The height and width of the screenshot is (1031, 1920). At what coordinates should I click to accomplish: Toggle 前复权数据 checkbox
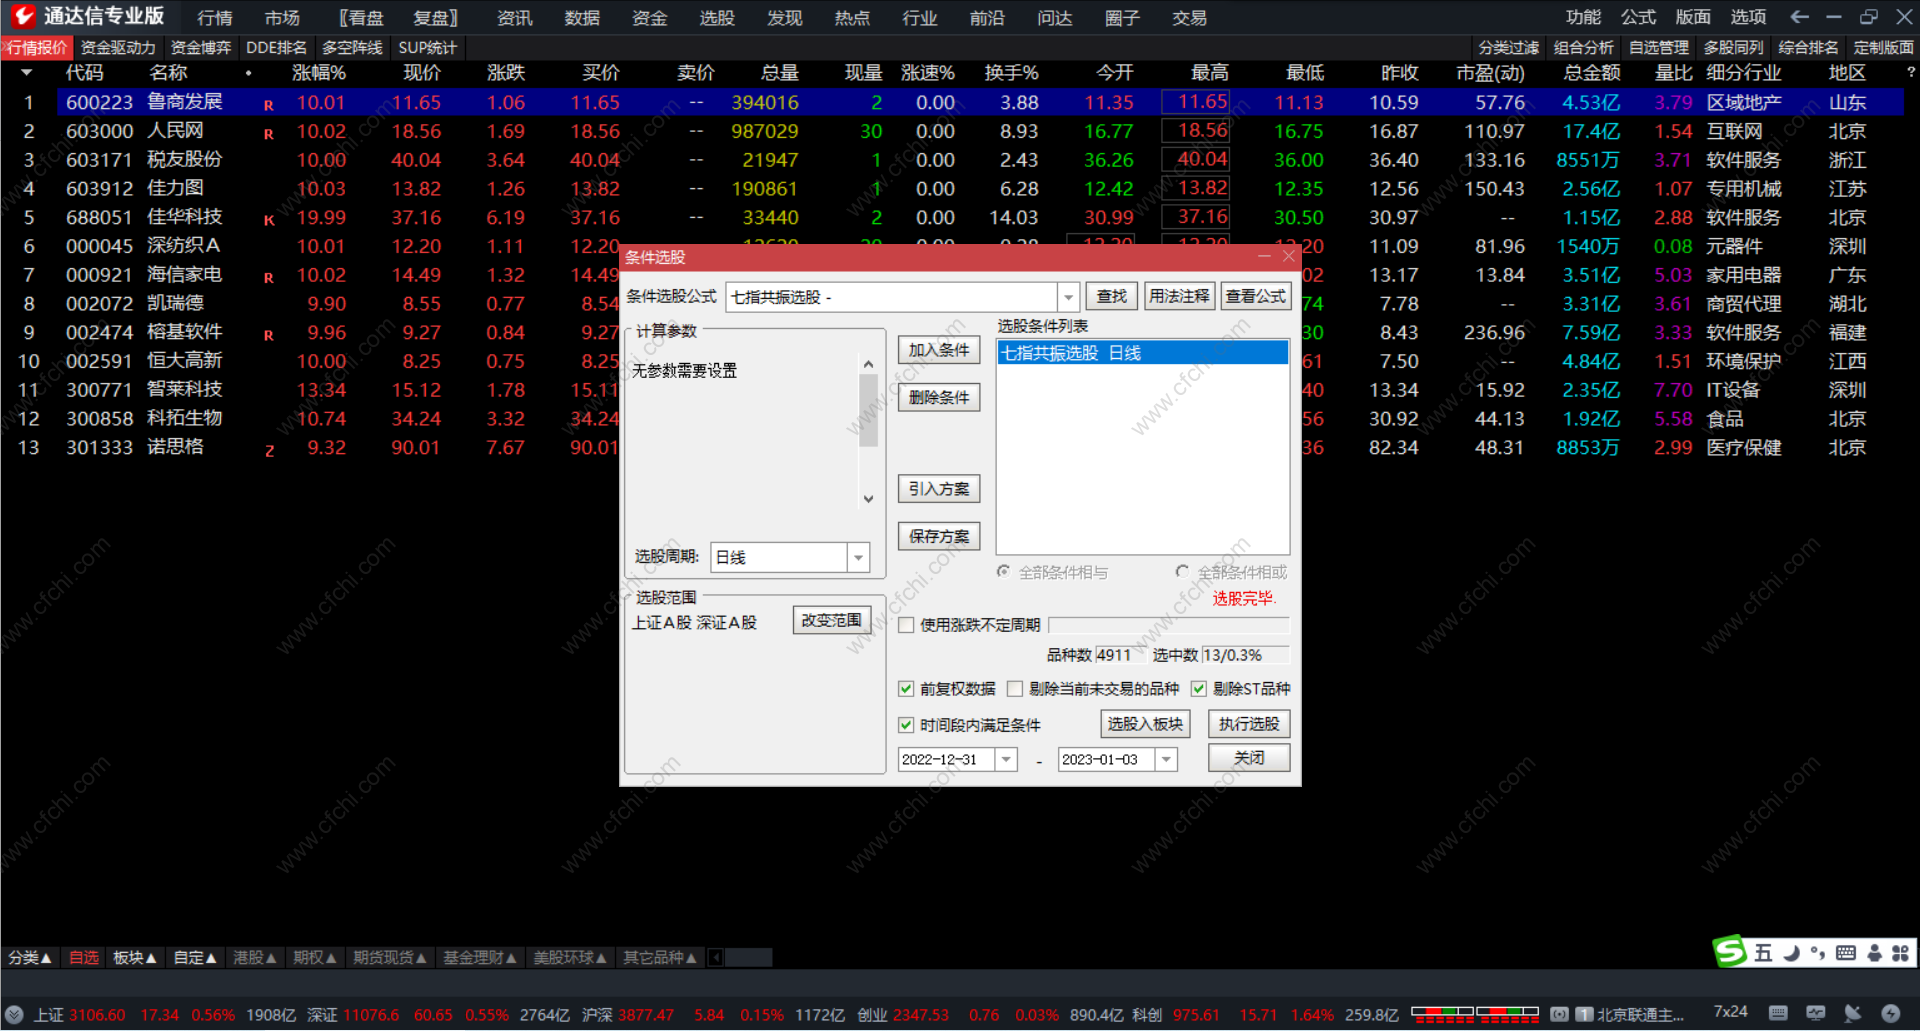(906, 689)
